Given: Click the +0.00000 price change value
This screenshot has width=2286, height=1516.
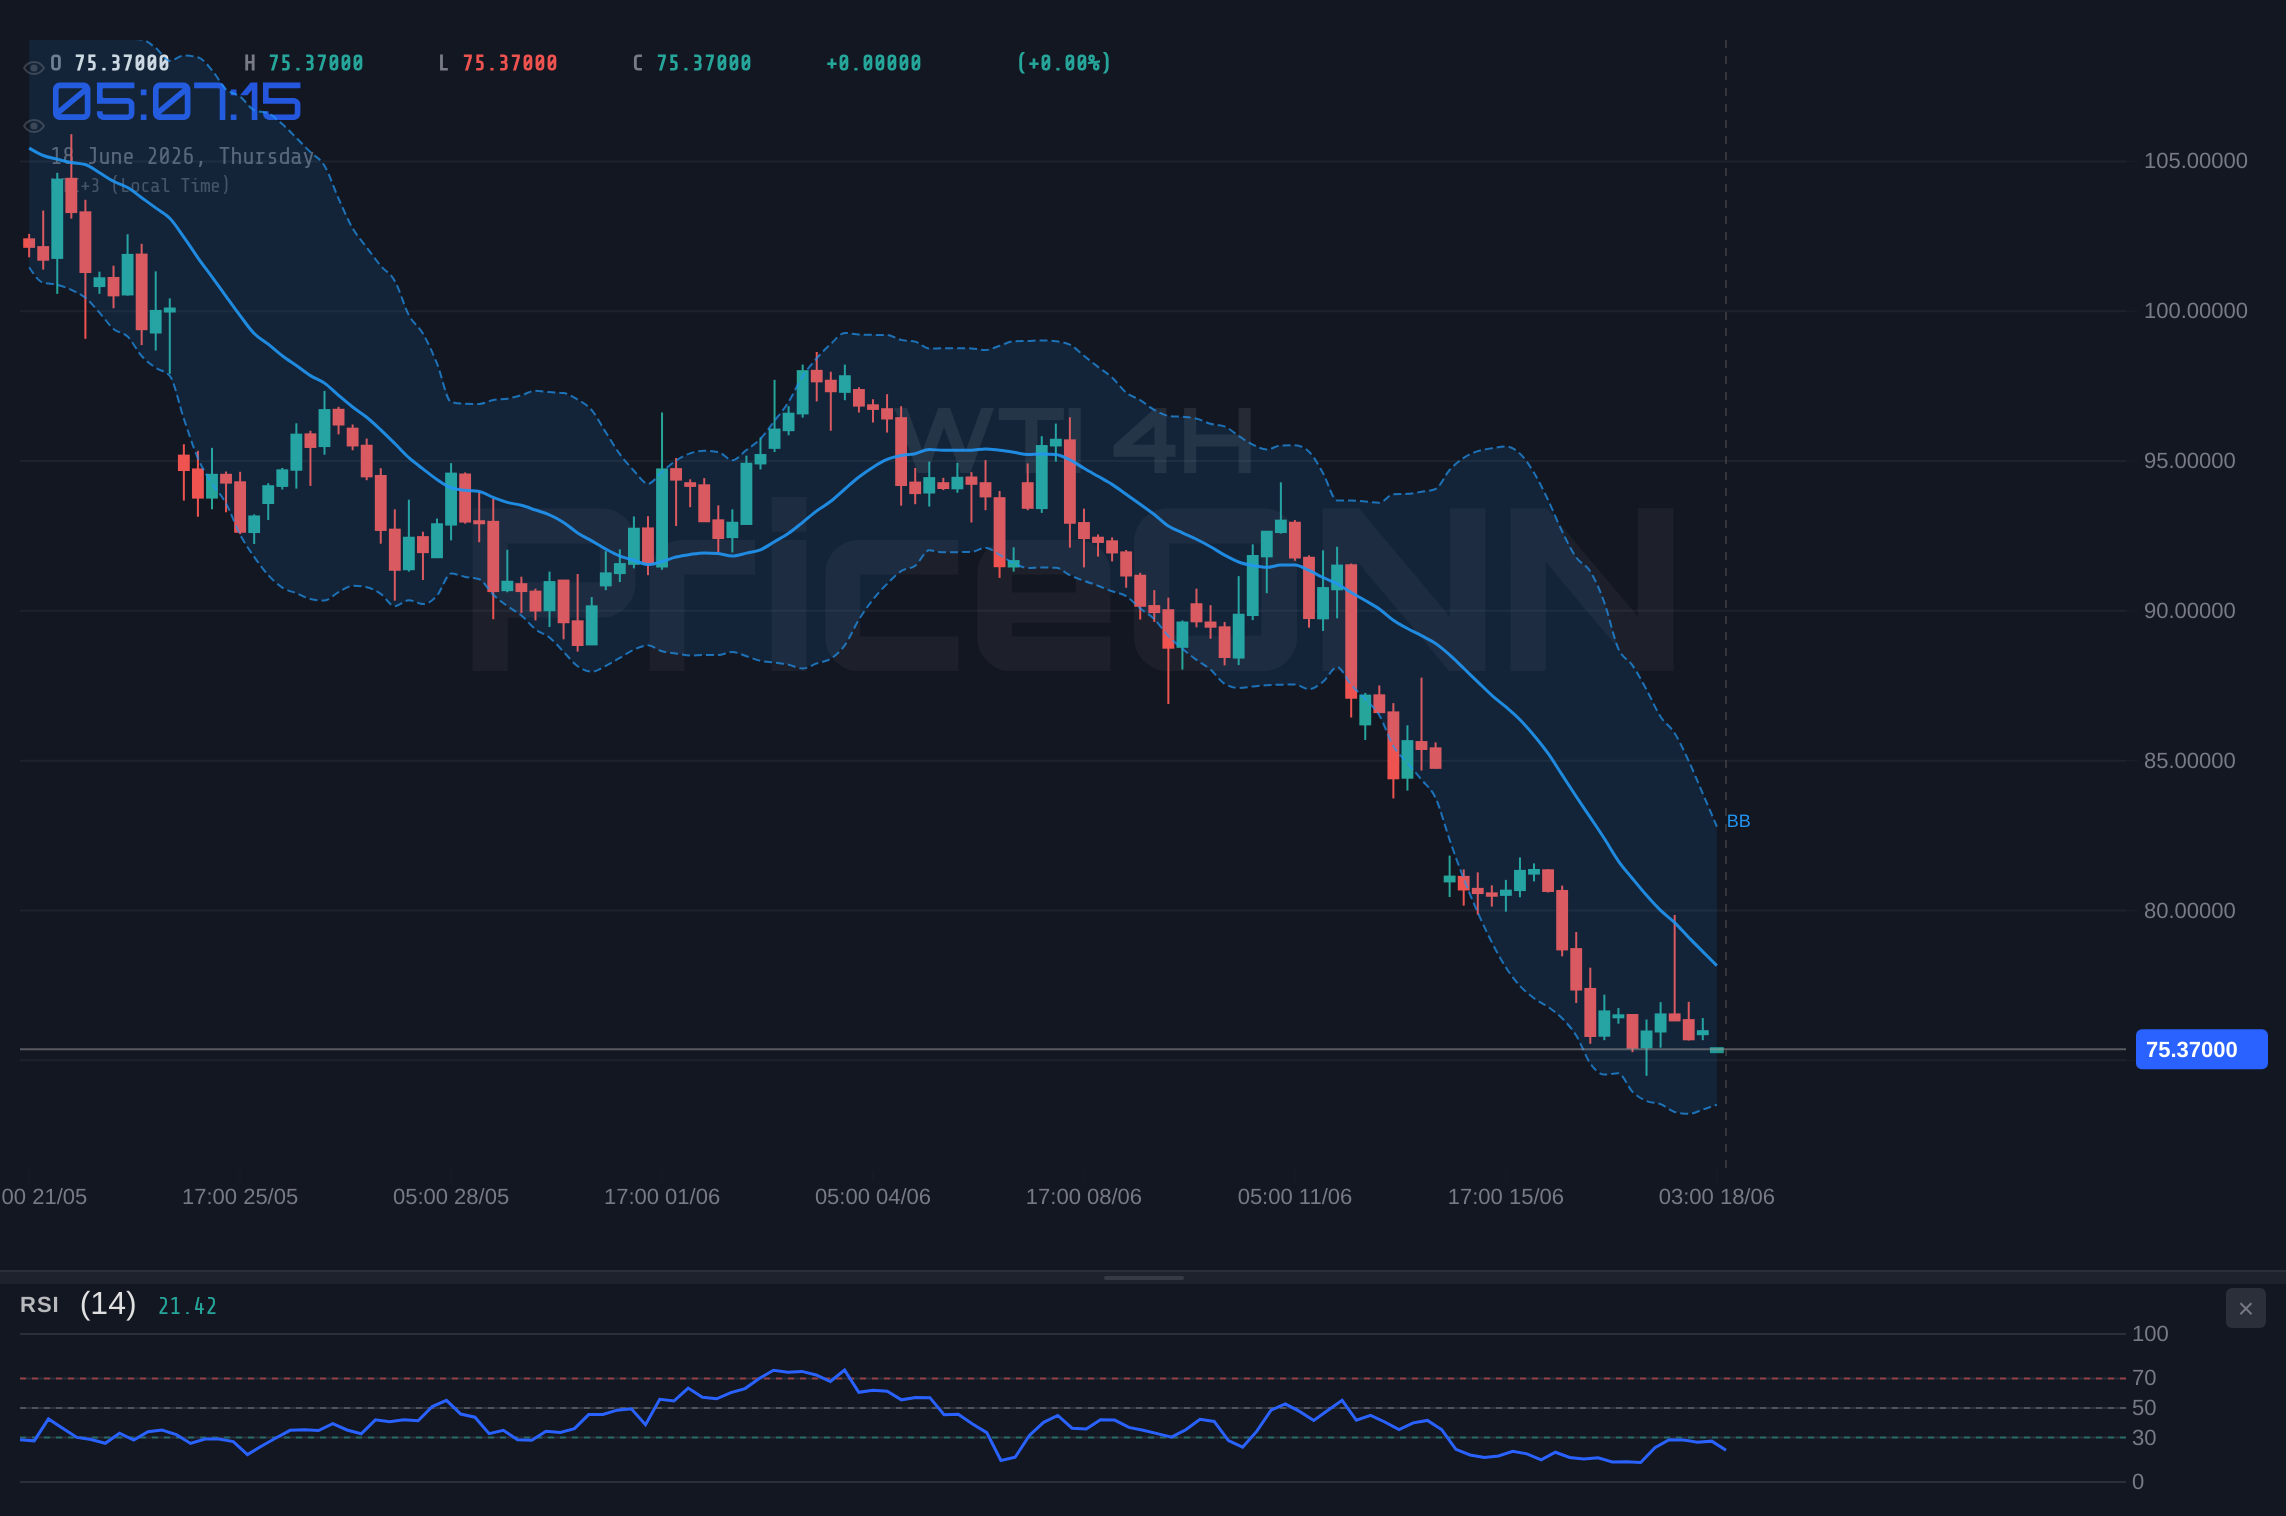Looking at the screenshot, I should 874,63.
